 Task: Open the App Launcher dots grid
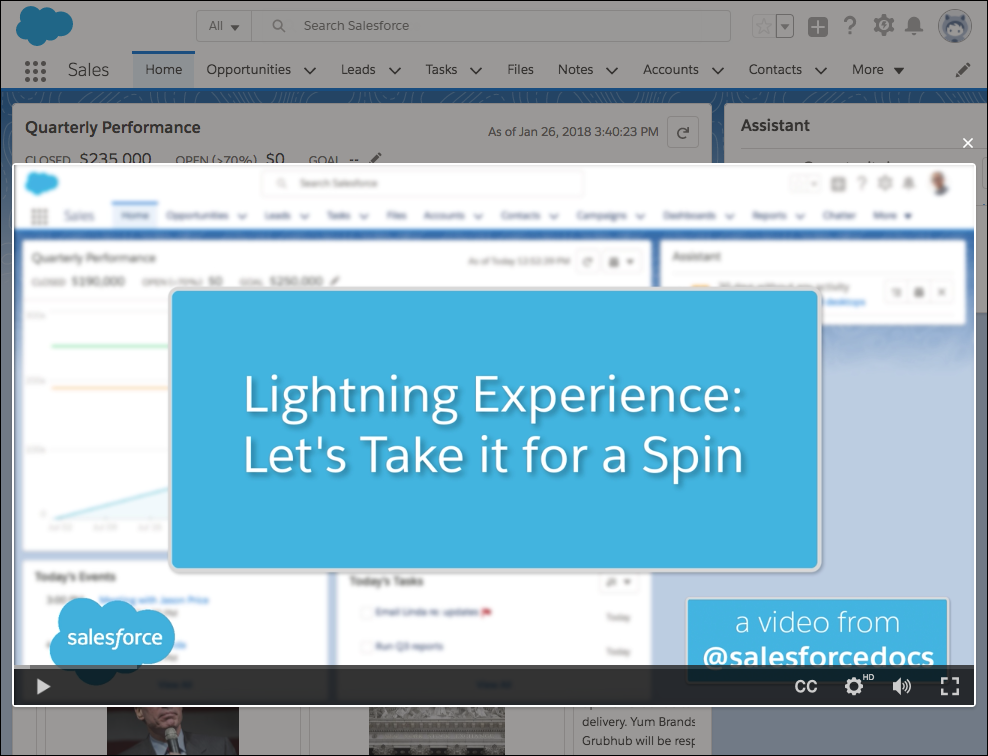click(x=35, y=71)
